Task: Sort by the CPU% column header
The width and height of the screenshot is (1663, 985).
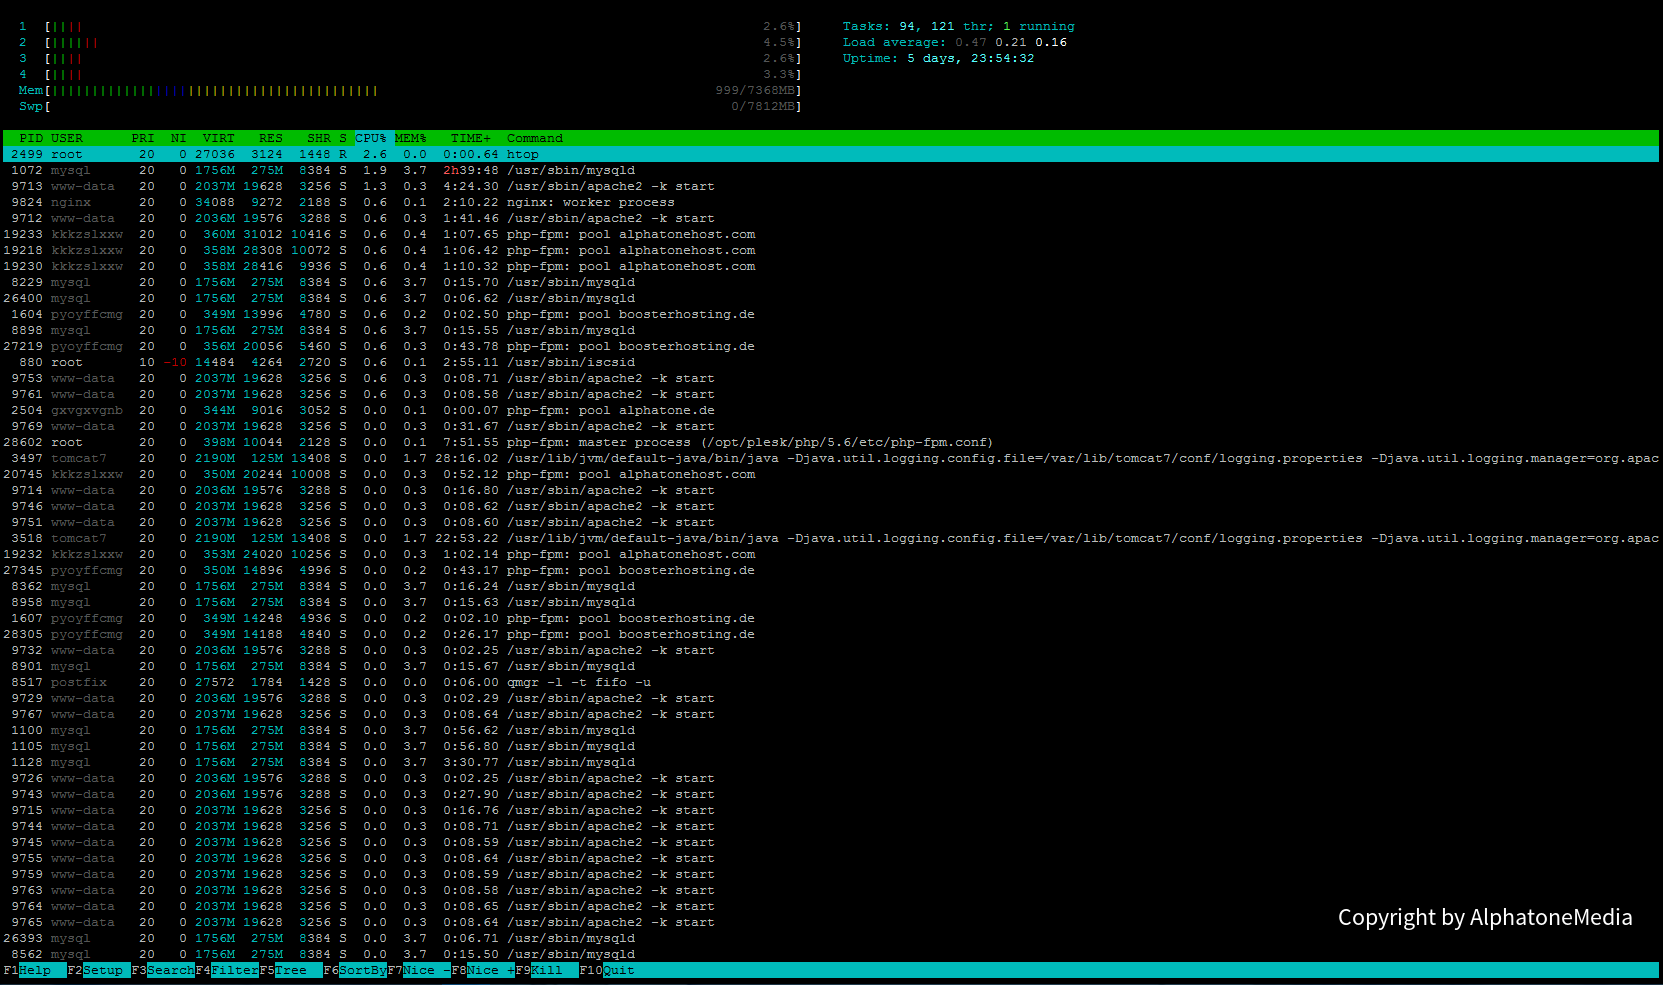Action: [x=370, y=138]
